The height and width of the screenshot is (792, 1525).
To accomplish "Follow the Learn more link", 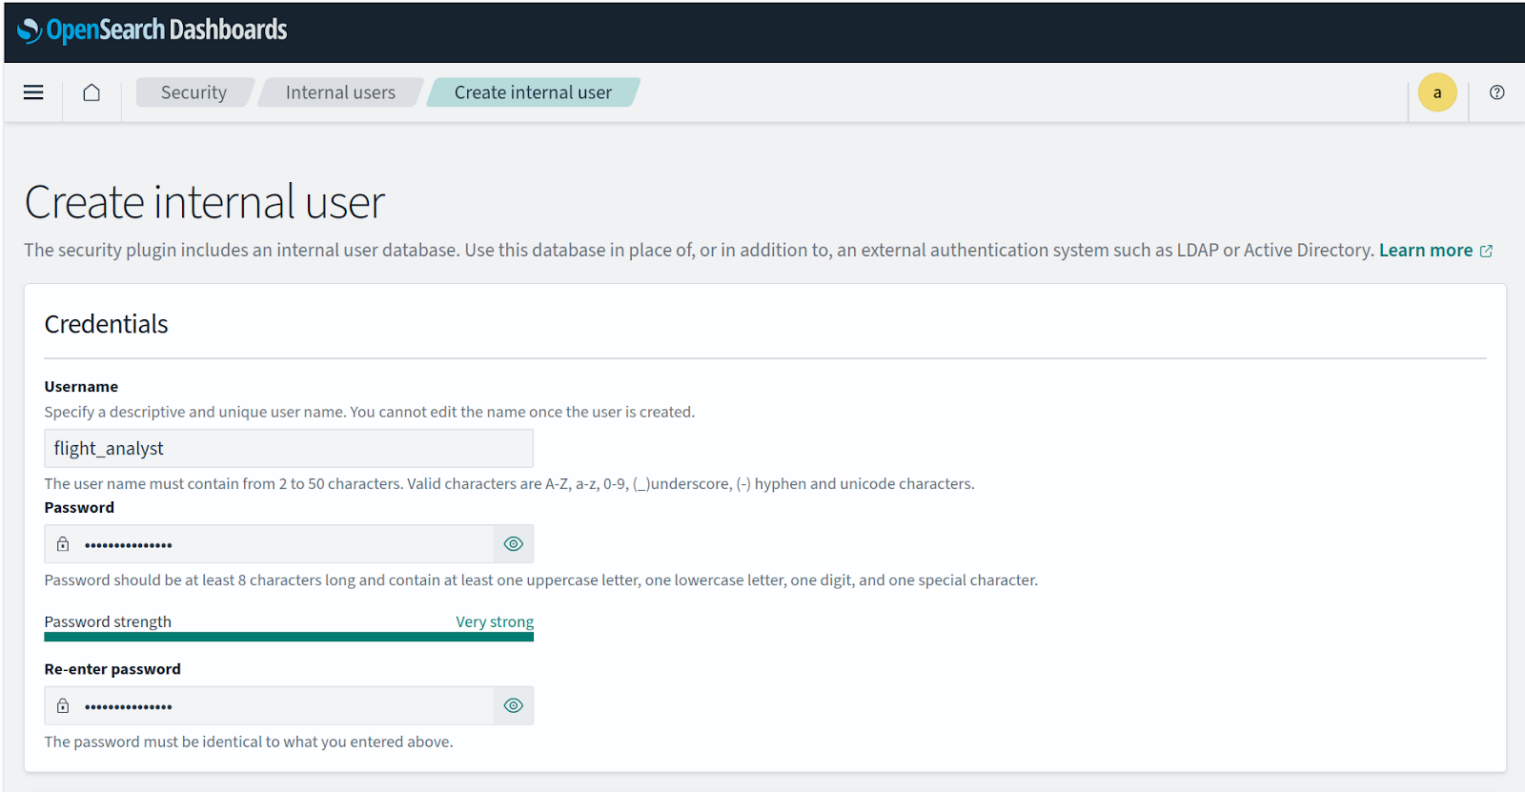I will (x=1425, y=250).
